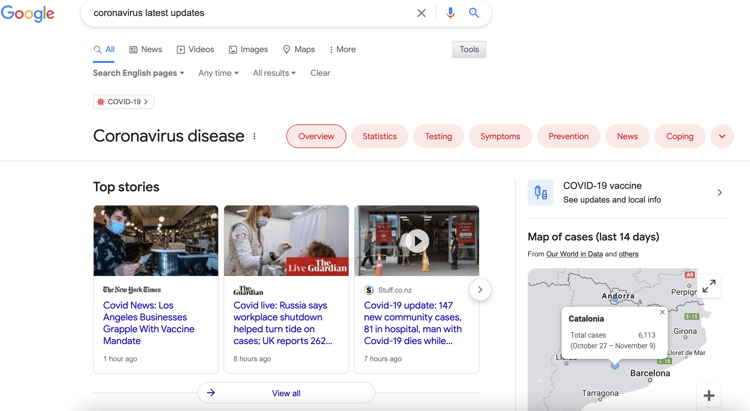Viewport: 750px width, 411px height.
Task: Expand COVID-19 vaccine card chevron
Action: 719,192
